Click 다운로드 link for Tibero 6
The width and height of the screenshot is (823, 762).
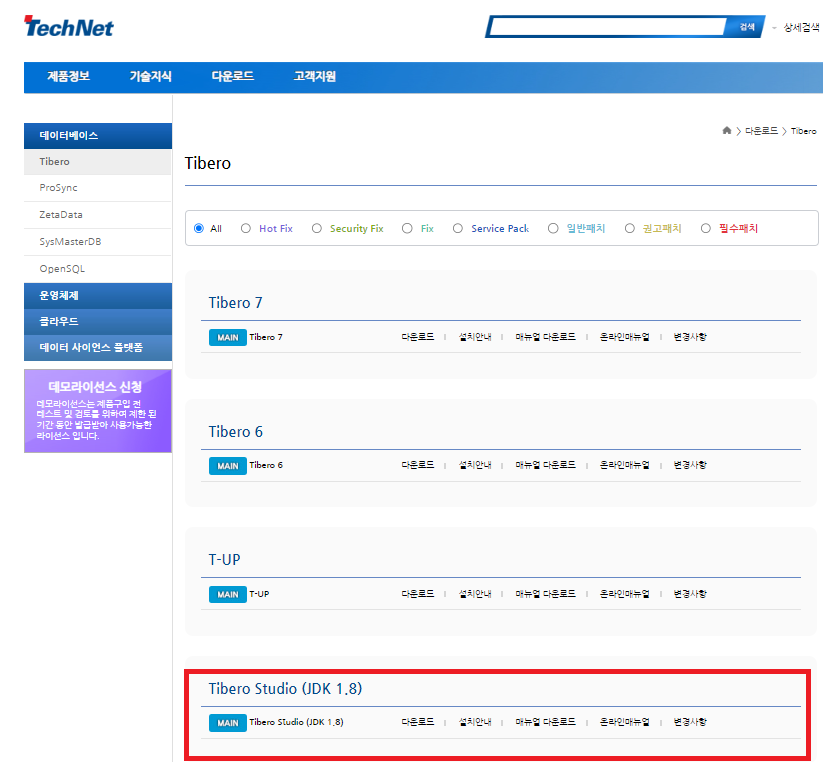coord(418,465)
